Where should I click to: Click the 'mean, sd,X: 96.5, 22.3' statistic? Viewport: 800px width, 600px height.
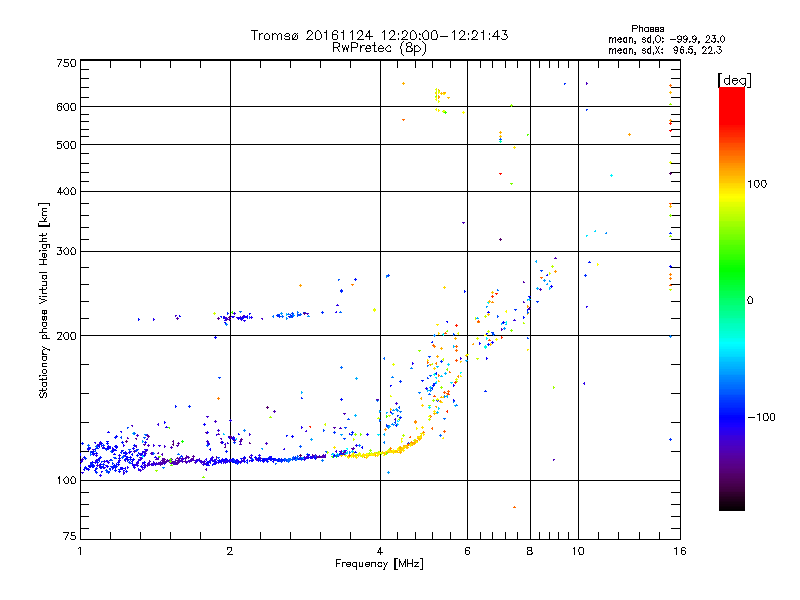665,50
